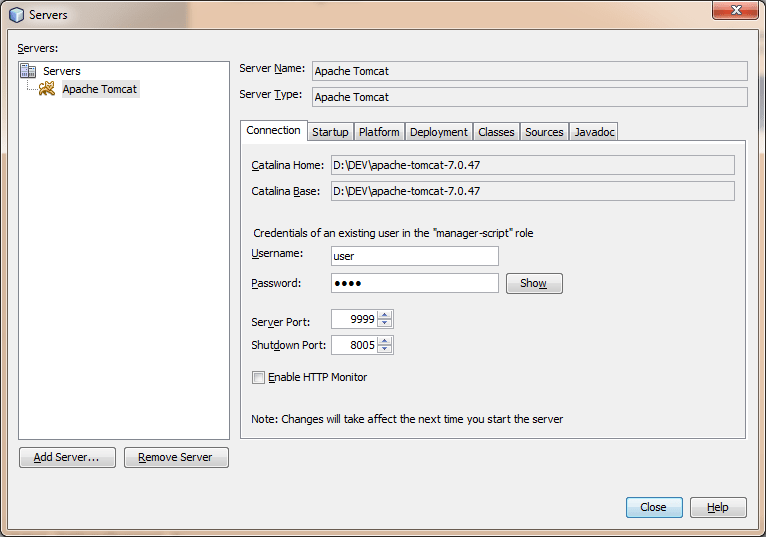766x537 pixels.
Task: Click the window close X button
Action: click(735, 10)
